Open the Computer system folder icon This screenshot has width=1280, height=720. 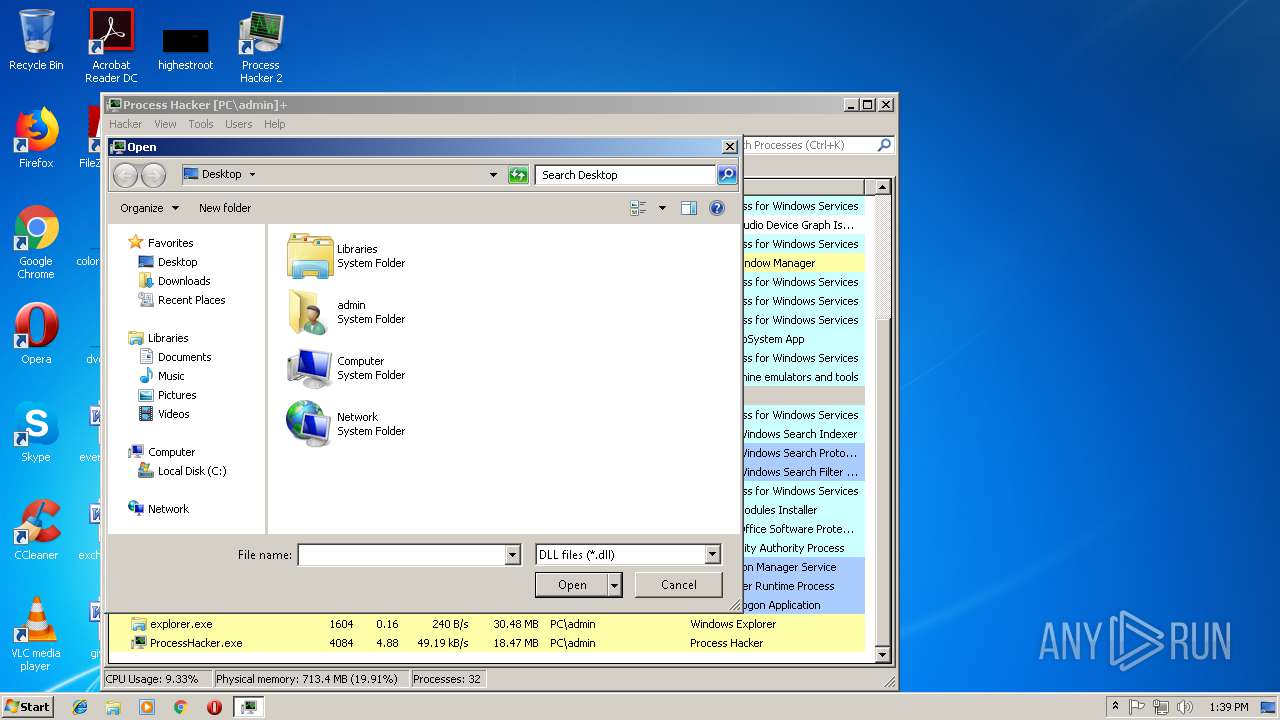coord(310,368)
